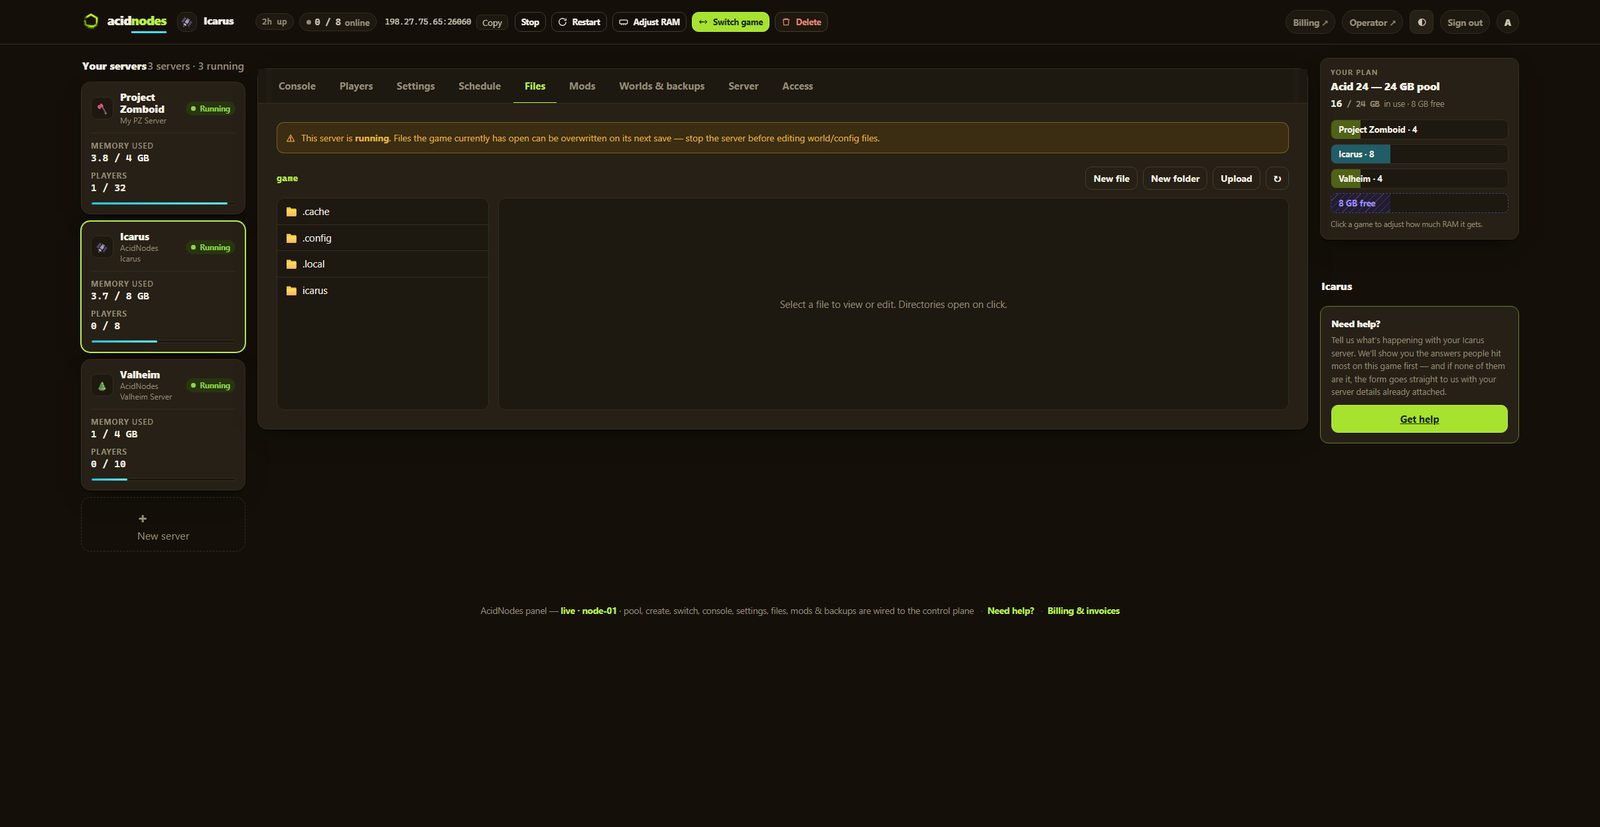Stop the Icarus server
The height and width of the screenshot is (827, 1600).
point(530,22)
